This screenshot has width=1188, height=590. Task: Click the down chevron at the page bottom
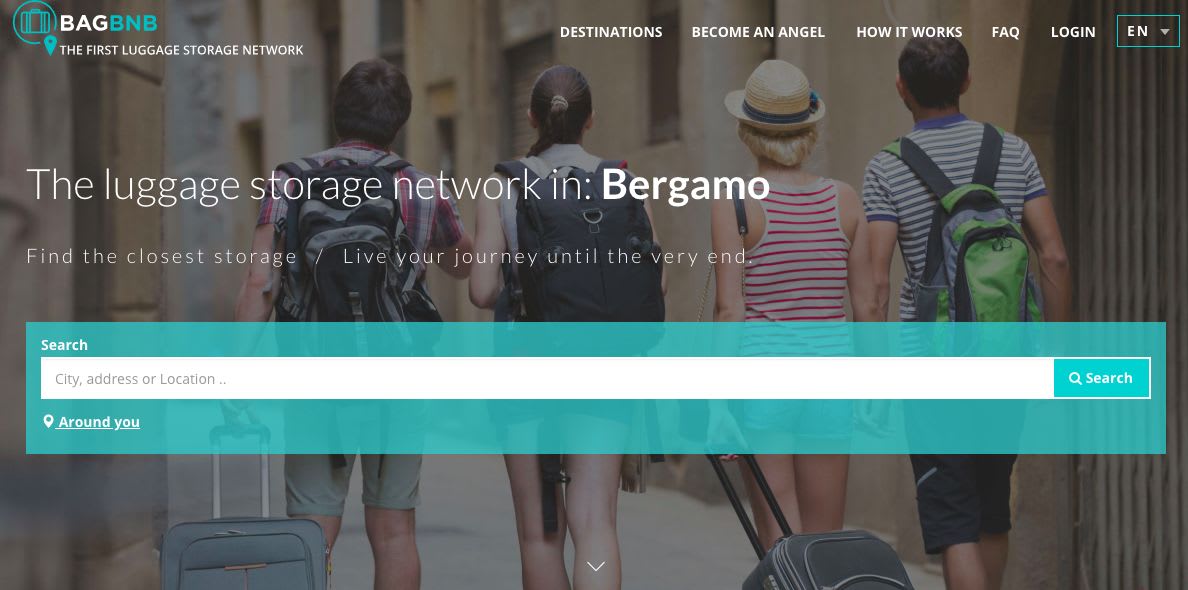pyautogui.click(x=596, y=567)
